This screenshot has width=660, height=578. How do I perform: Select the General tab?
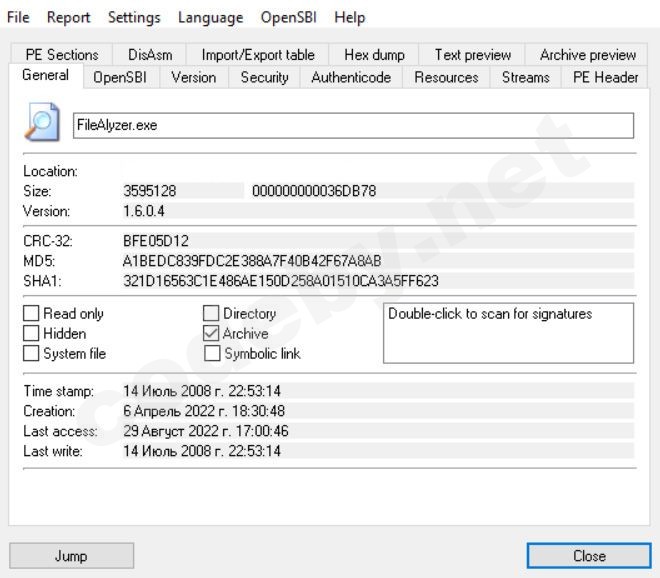point(45,75)
